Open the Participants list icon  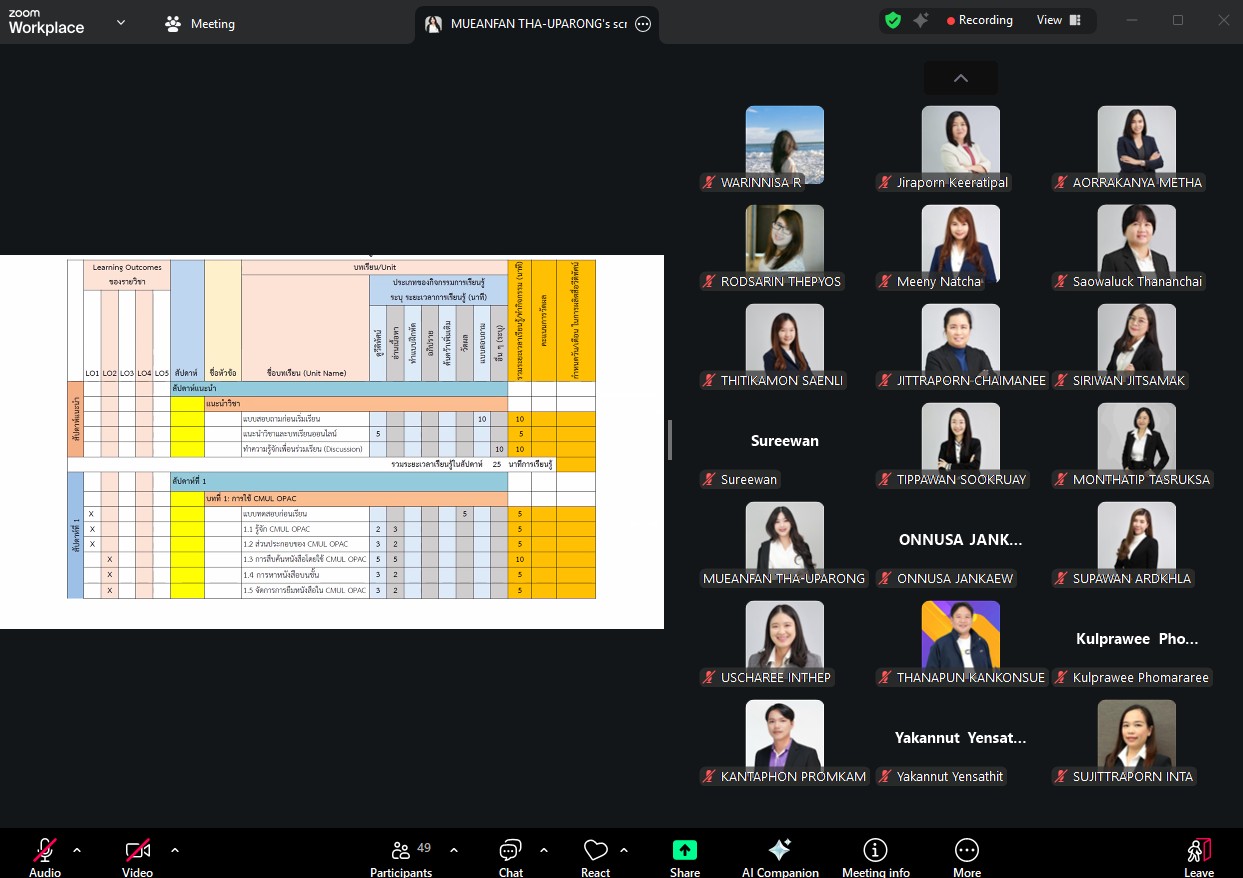point(402,851)
